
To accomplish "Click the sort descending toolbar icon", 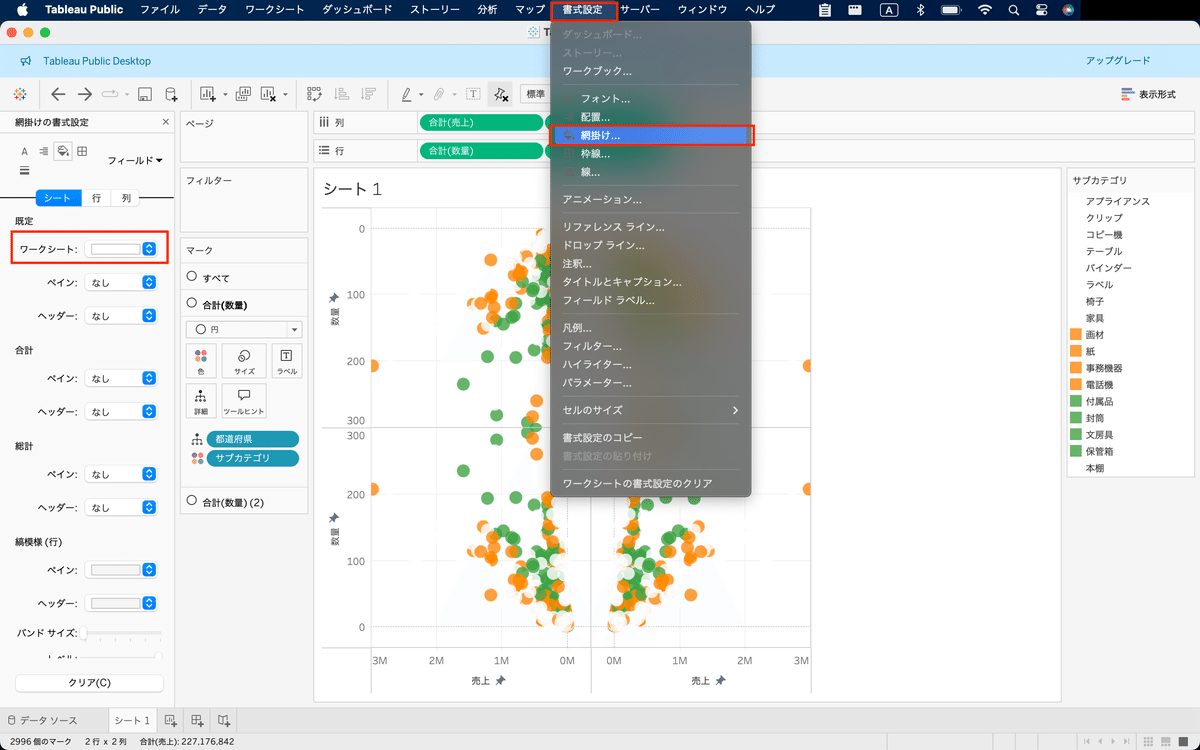I will point(368,94).
